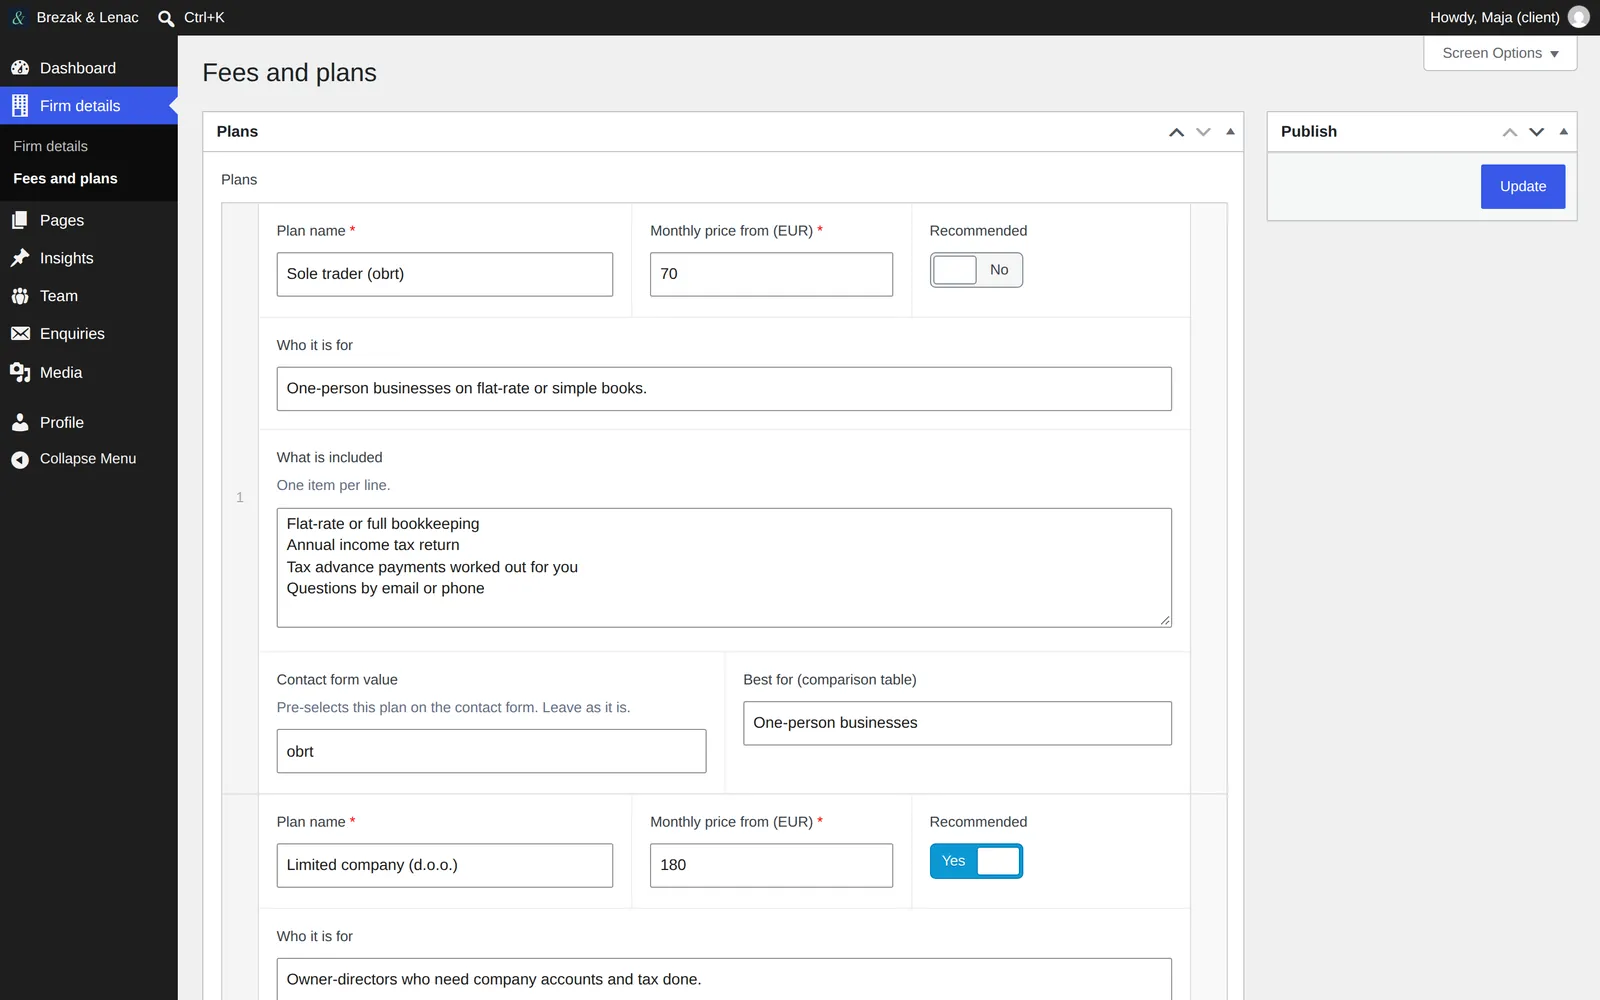Click the Owner-directors who need company accounts field
This screenshot has height=1000, width=1600.
(724, 979)
